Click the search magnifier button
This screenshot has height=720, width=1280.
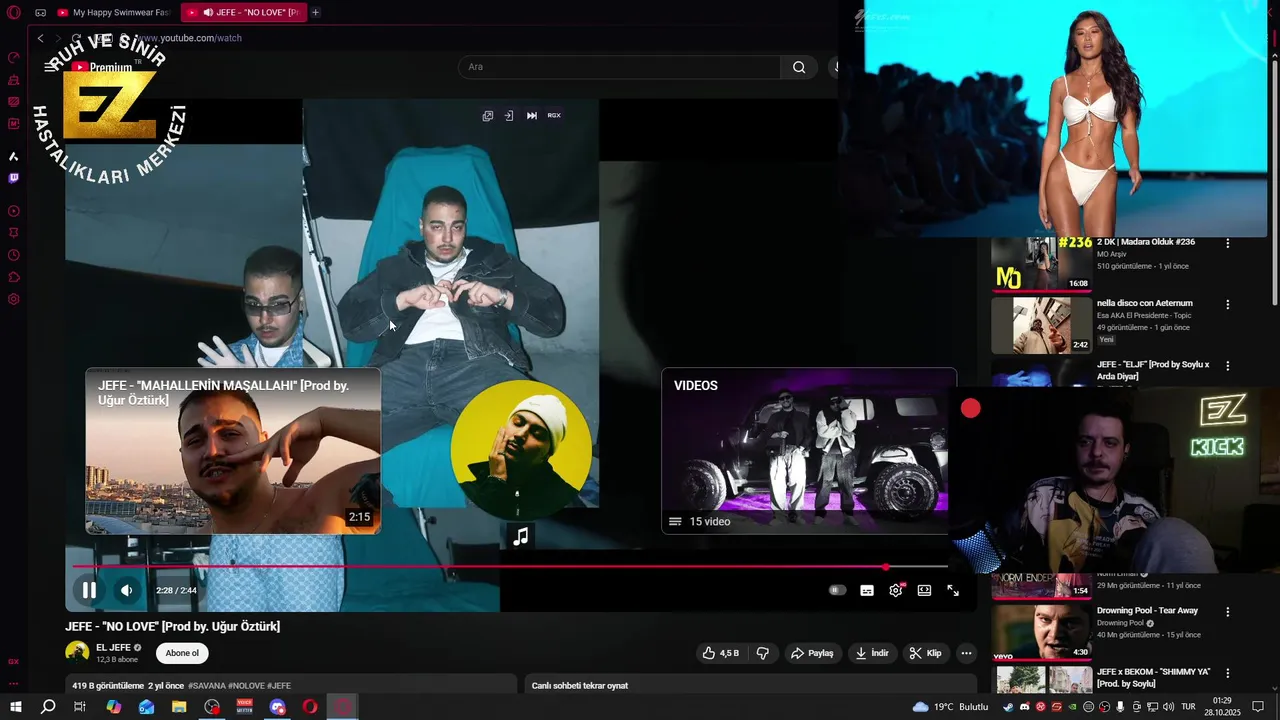point(799,67)
